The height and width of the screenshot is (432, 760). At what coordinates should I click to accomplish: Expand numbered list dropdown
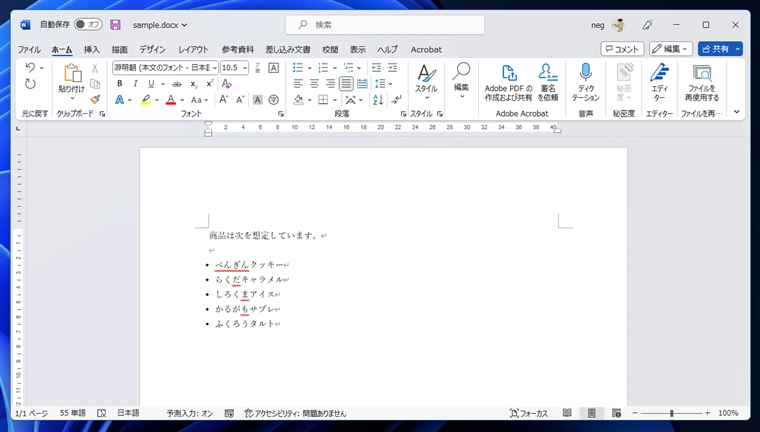[x=334, y=68]
